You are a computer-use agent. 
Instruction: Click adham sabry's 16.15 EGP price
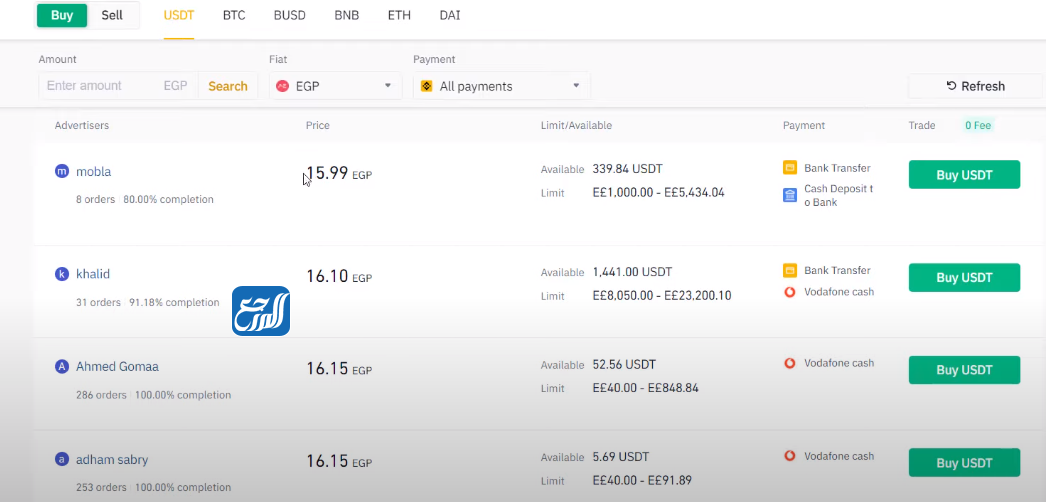339,461
